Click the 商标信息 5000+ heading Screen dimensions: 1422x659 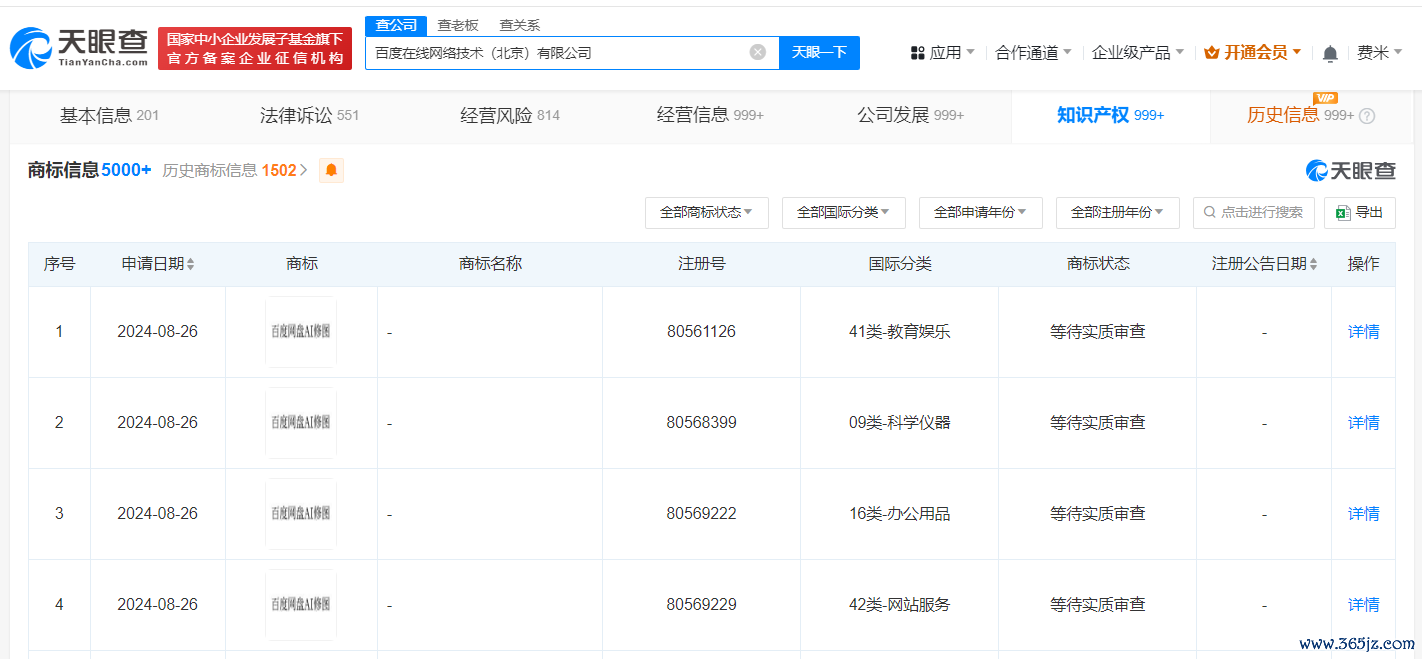pyautogui.click(x=90, y=170)
